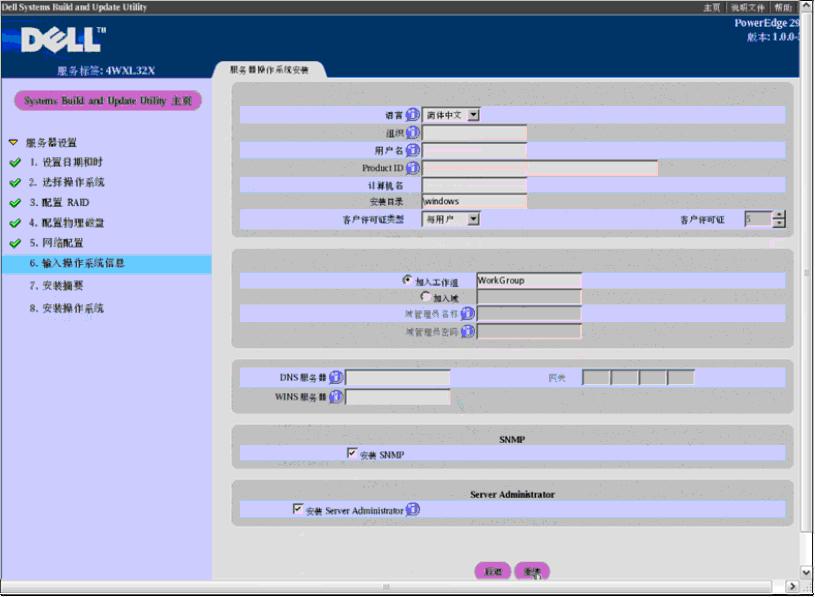This screenshot has width=815, height=597.
Task: Click the first 网关 octet box
Action: click(596, 377)
